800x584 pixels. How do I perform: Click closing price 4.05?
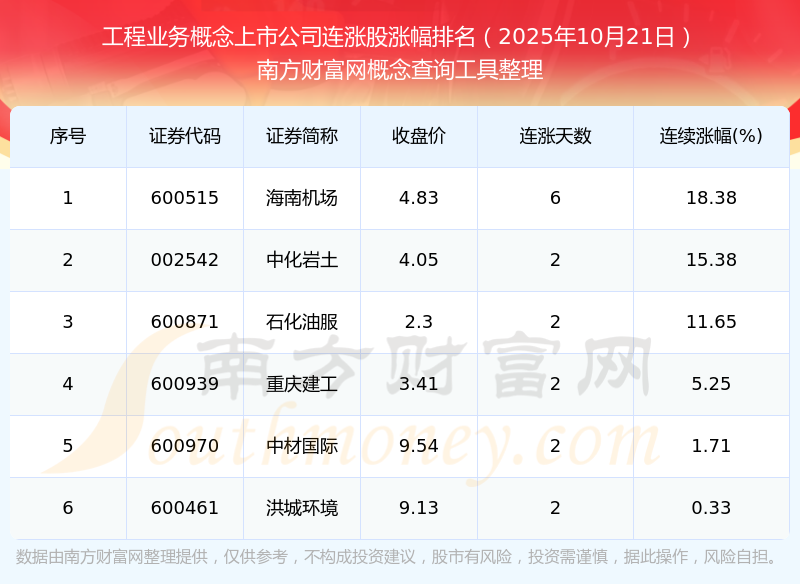pyautogui.click(x=419, y=260)
